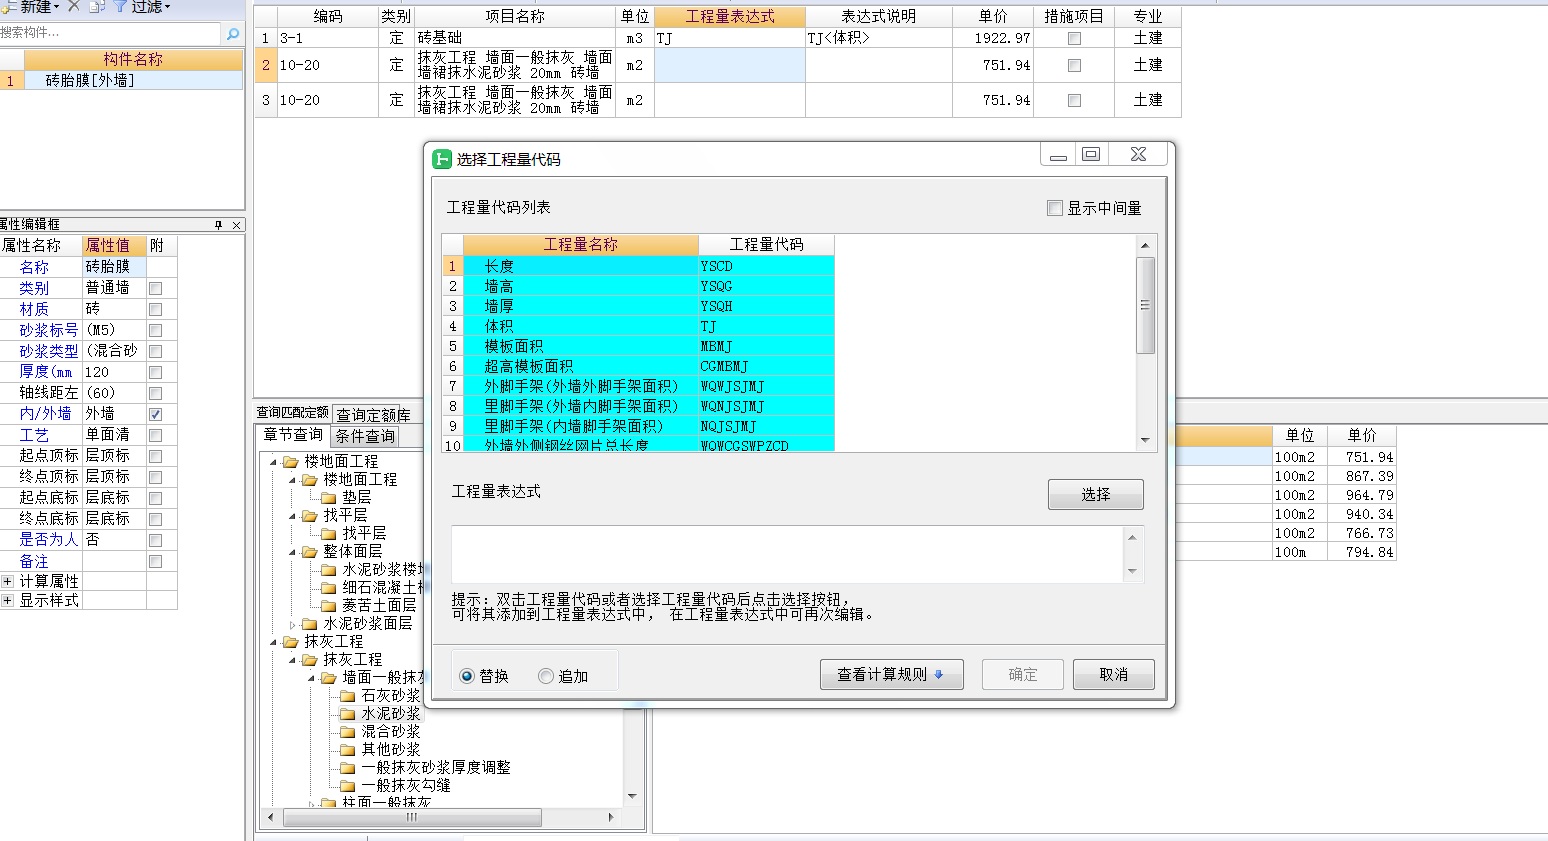Click the folder icon of 菱苦土面层
The width and height of the screenshot is (1548, 841).
[329, 605]
